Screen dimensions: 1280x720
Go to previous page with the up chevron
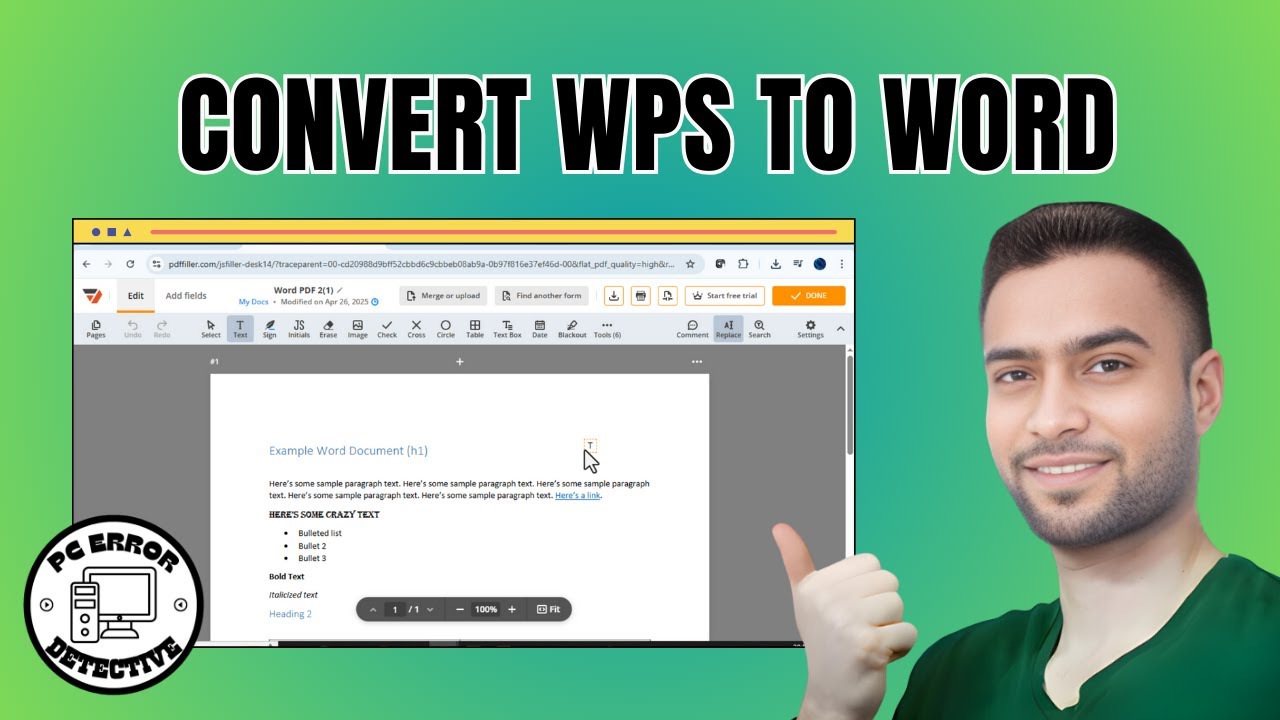point(373,609)
